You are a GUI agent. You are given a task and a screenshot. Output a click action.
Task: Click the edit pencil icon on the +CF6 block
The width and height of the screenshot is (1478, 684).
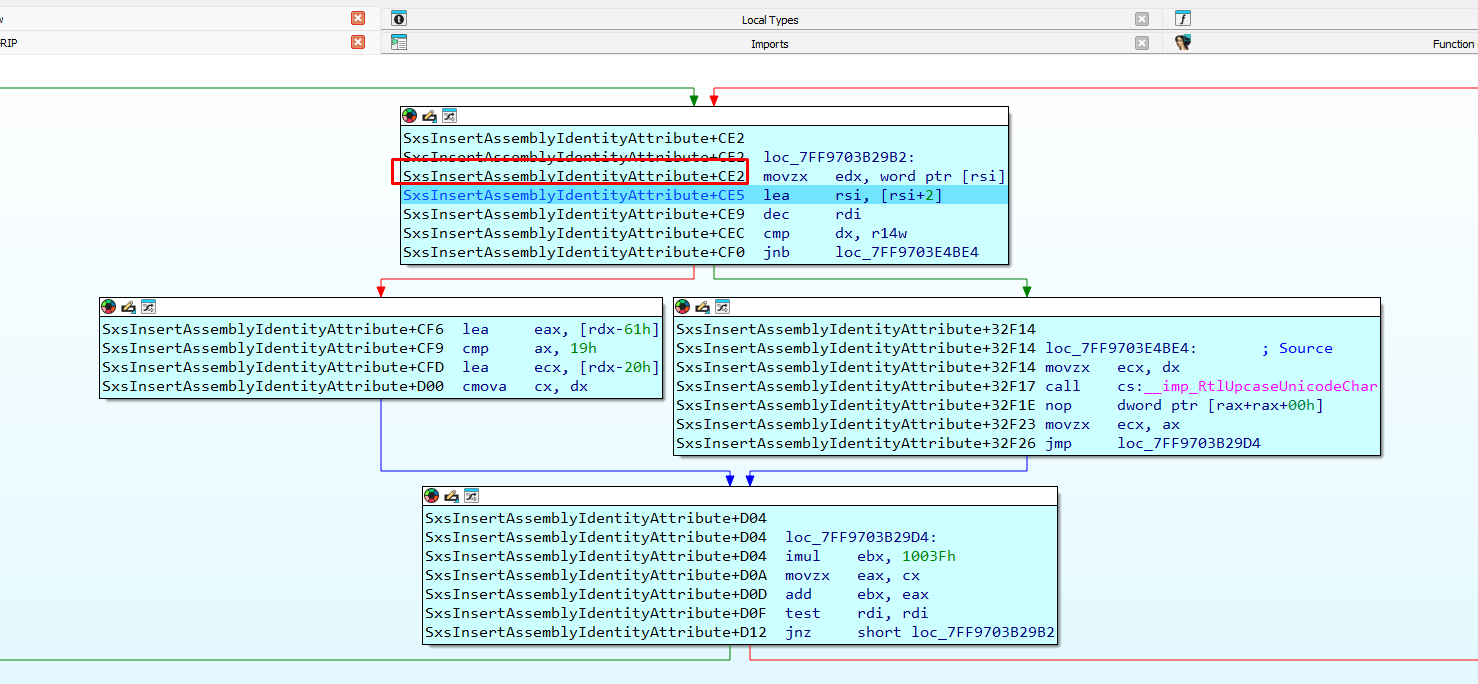click(x=127, y=306)
